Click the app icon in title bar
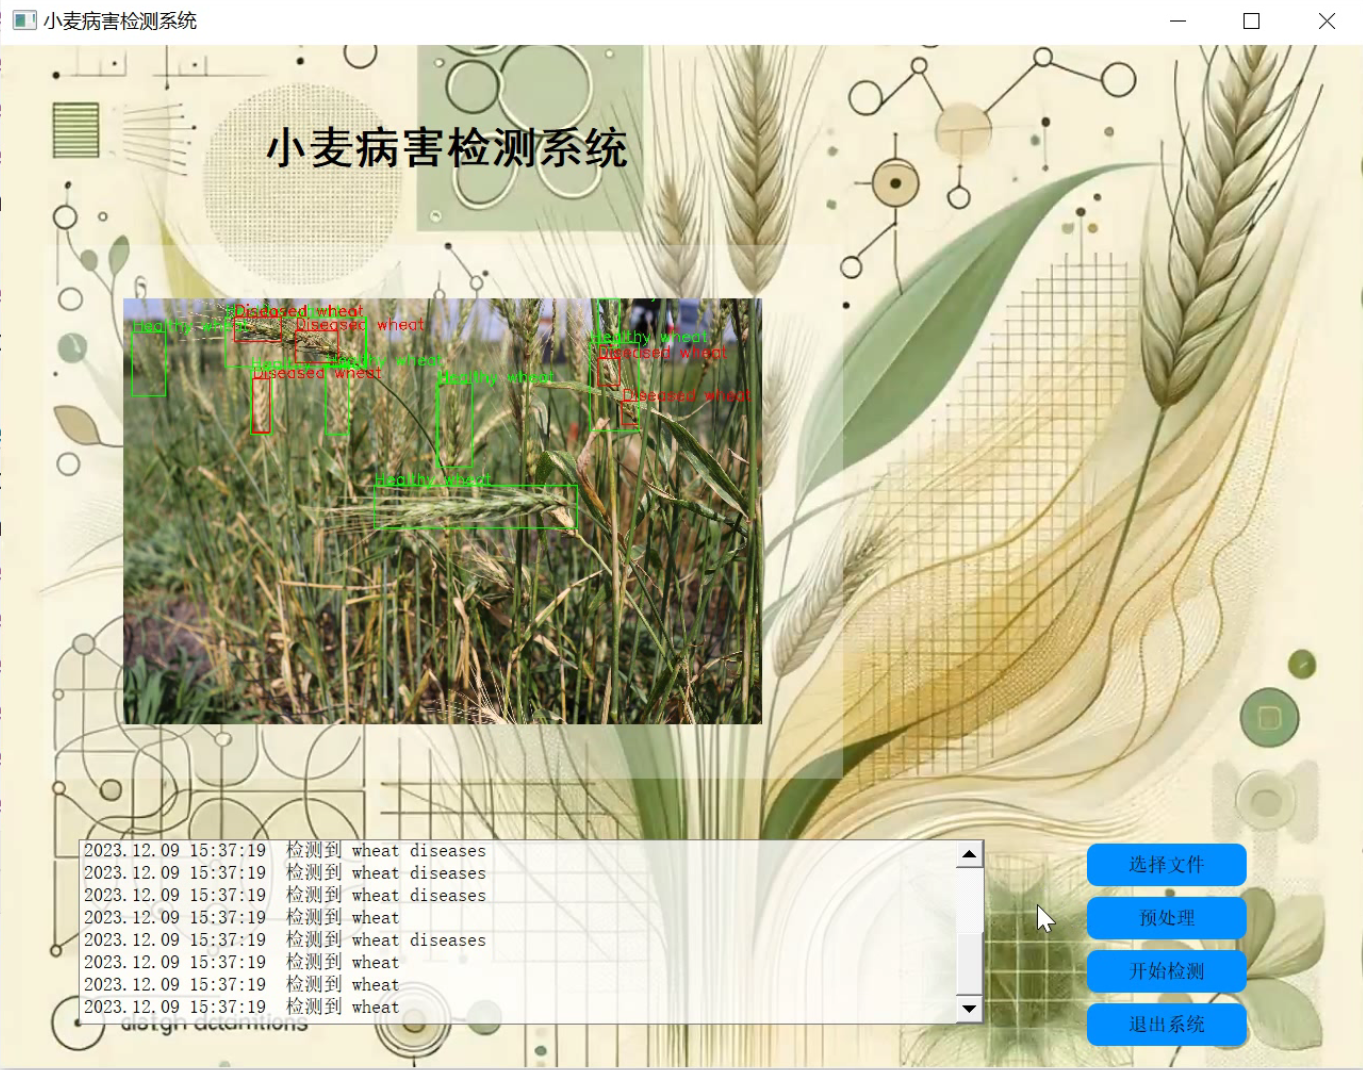Screen dimensions: 1363x1070 [24, 21]
